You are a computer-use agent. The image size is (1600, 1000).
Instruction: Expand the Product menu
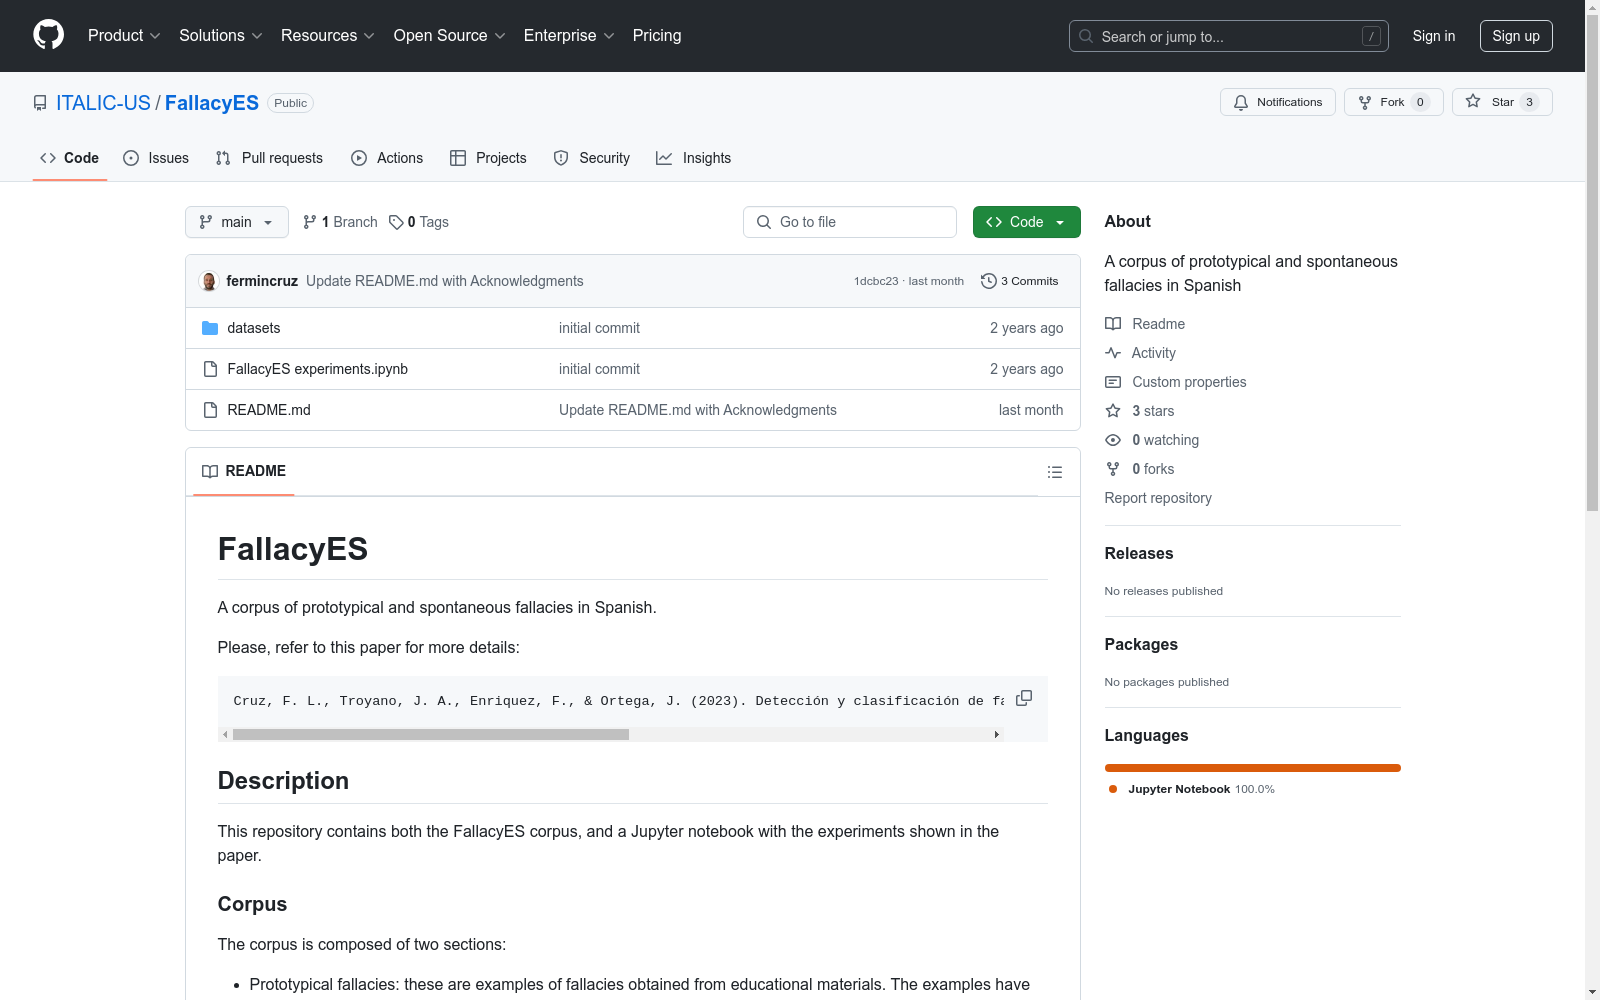tap(124, 35)
